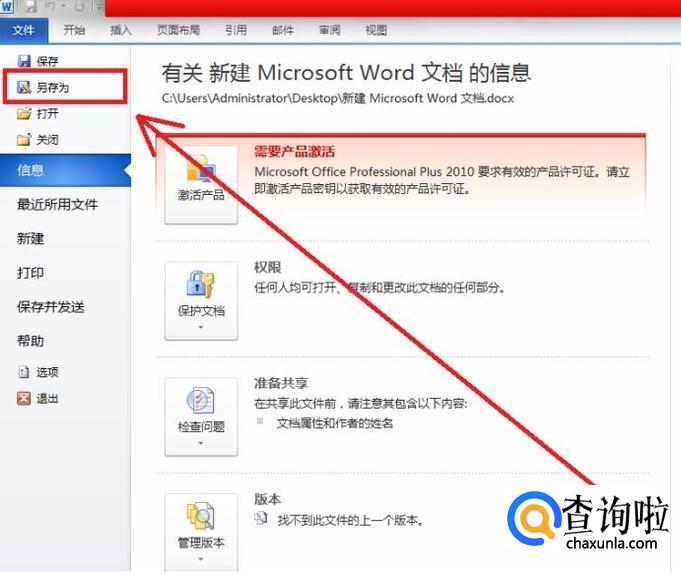Open the 页面布局 (Page Layout) tab
The height and width of the screenshot is (574, 681).
pos(179,30)
